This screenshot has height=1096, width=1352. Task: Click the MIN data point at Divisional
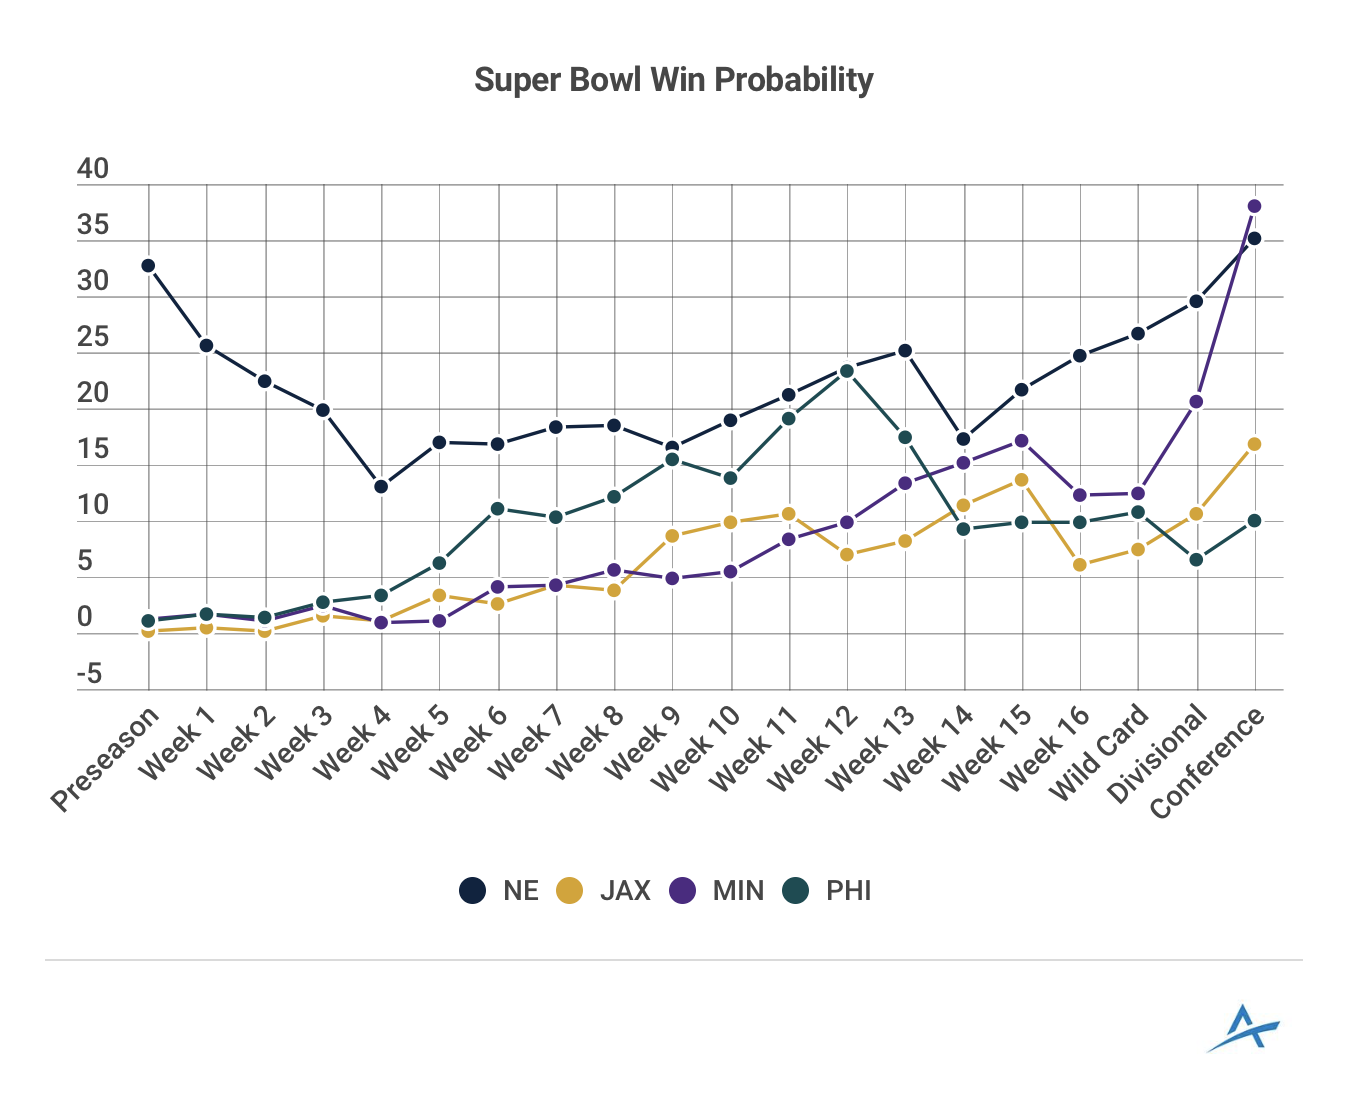coord(1196,402)
